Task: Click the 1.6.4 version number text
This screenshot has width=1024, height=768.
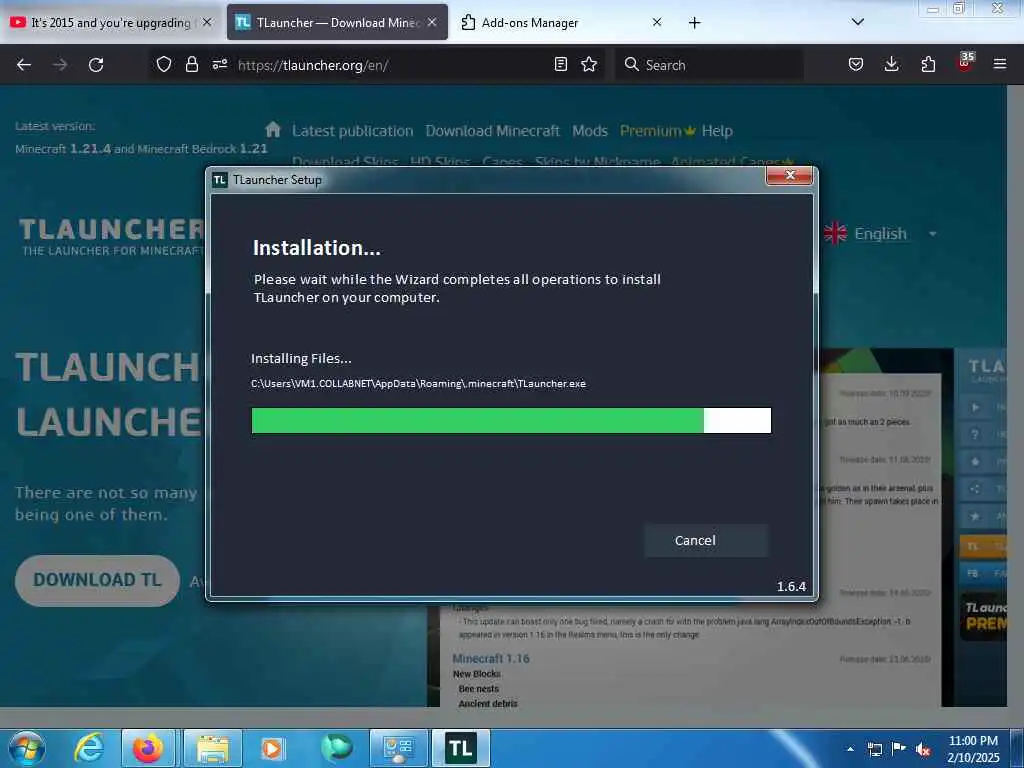Action: pyautogui.click(x=791, y=586)
